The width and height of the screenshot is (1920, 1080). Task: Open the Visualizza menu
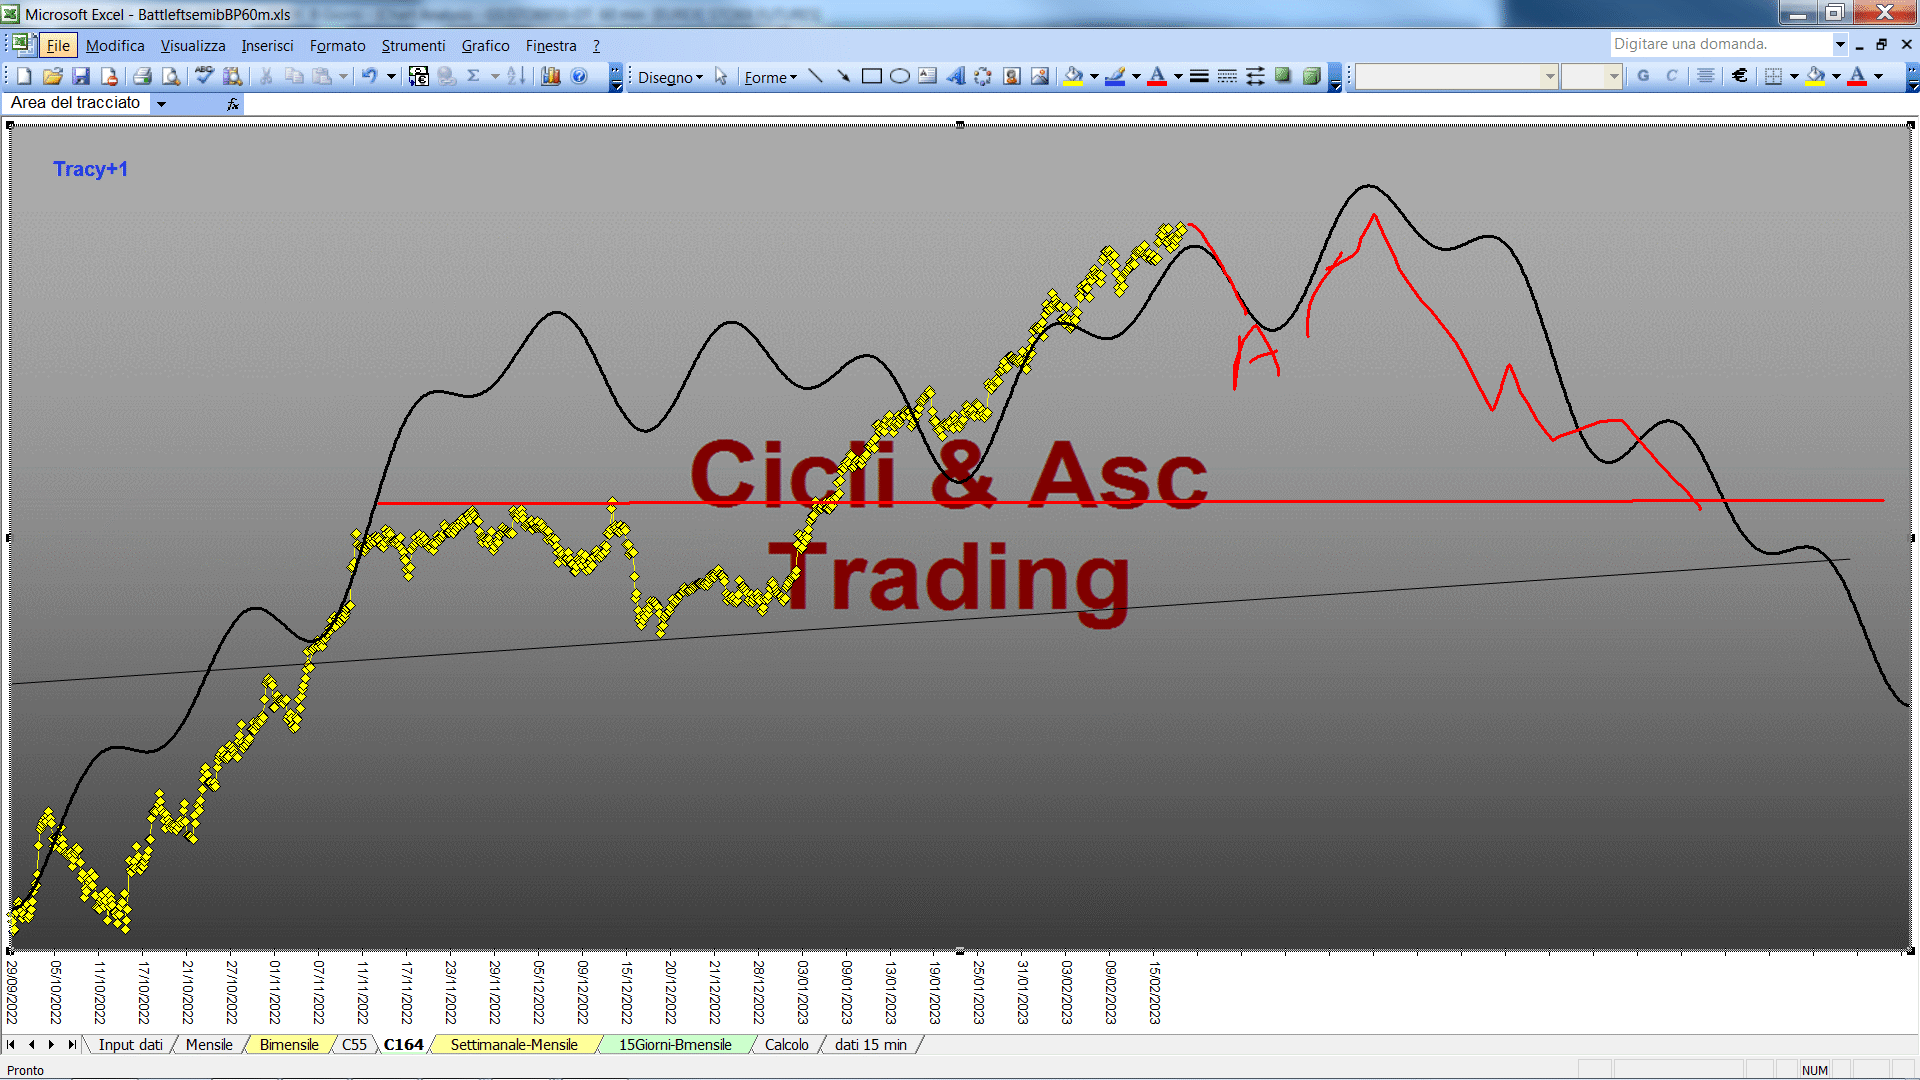pyautogui.click(x=193, y=46)
